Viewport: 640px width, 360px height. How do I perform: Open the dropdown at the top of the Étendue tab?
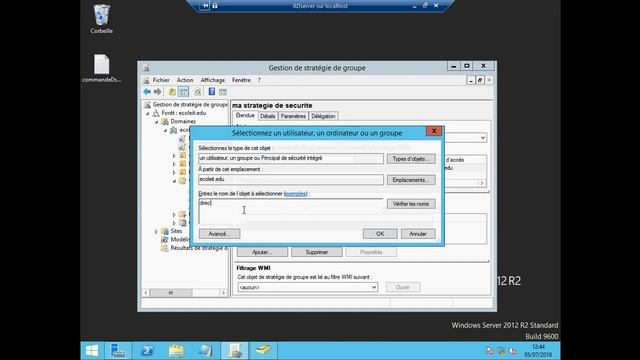coord(483,138)
